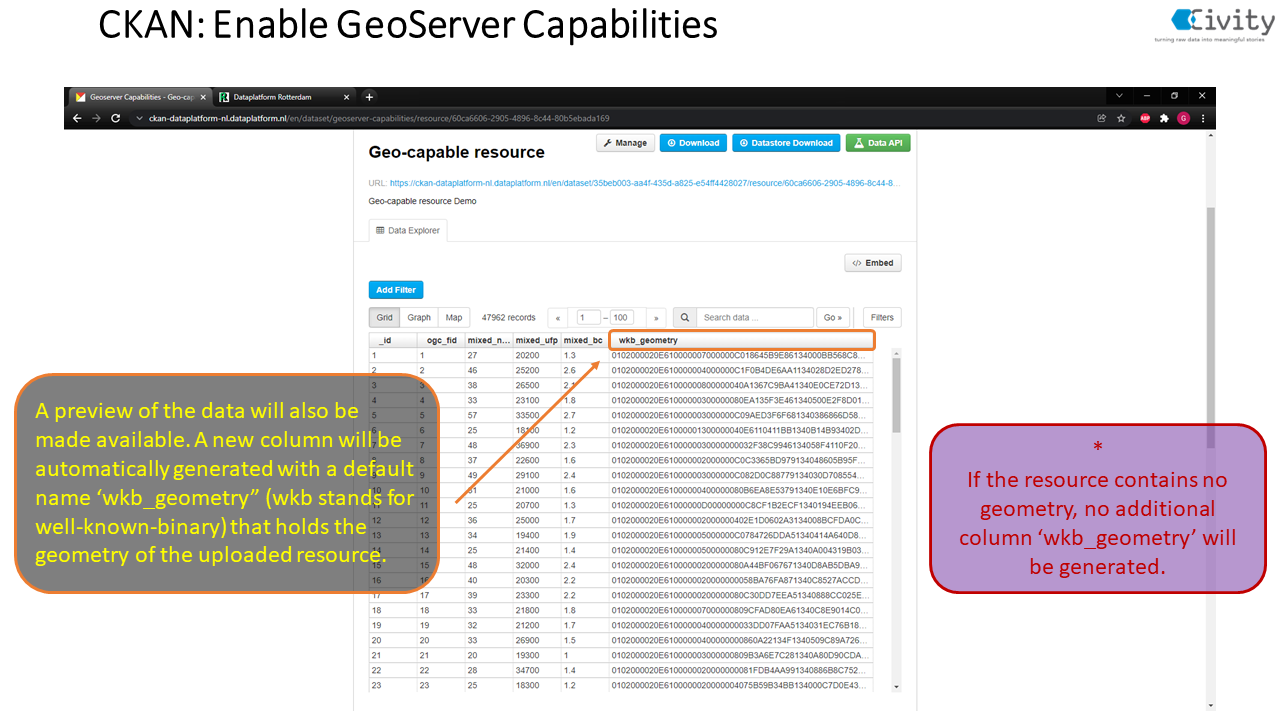Click the grid scrollbar down arrow
This screenshot has height=720, width=1280.
895,687
